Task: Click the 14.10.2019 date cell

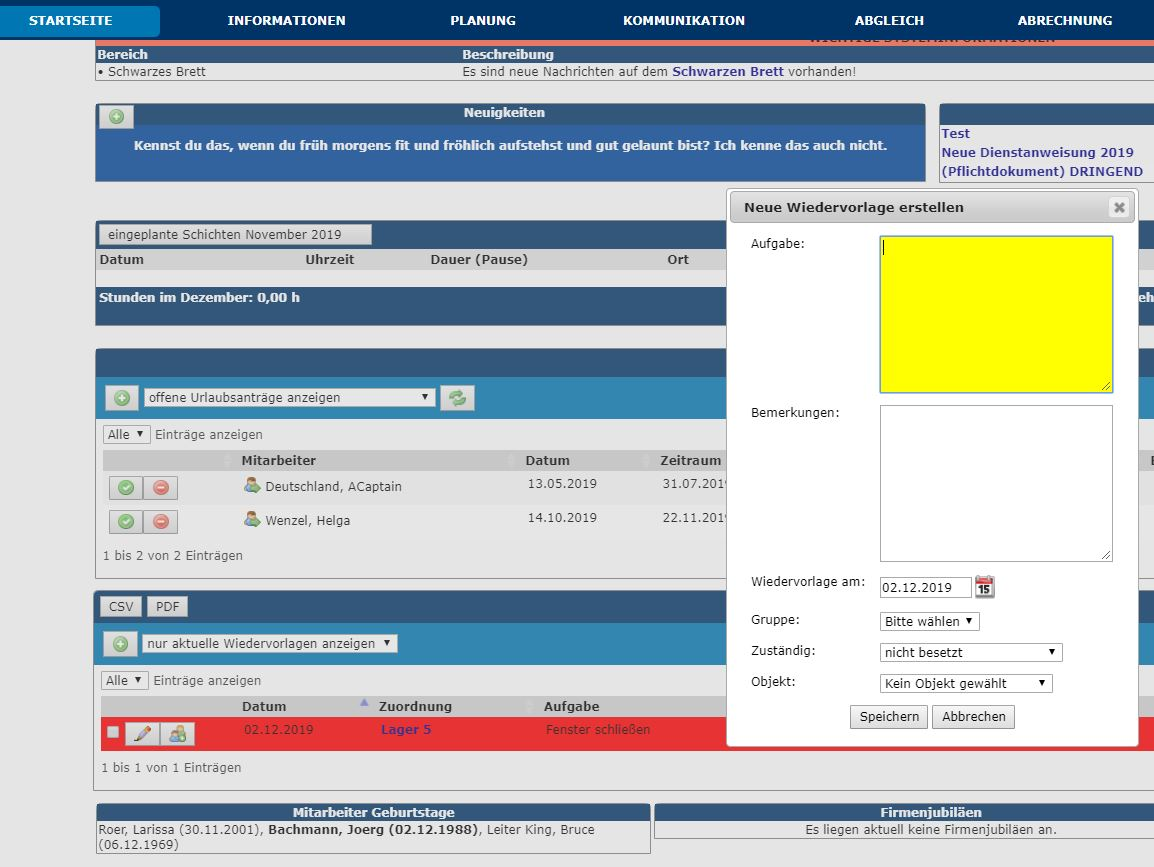Action: coord(562,517)
